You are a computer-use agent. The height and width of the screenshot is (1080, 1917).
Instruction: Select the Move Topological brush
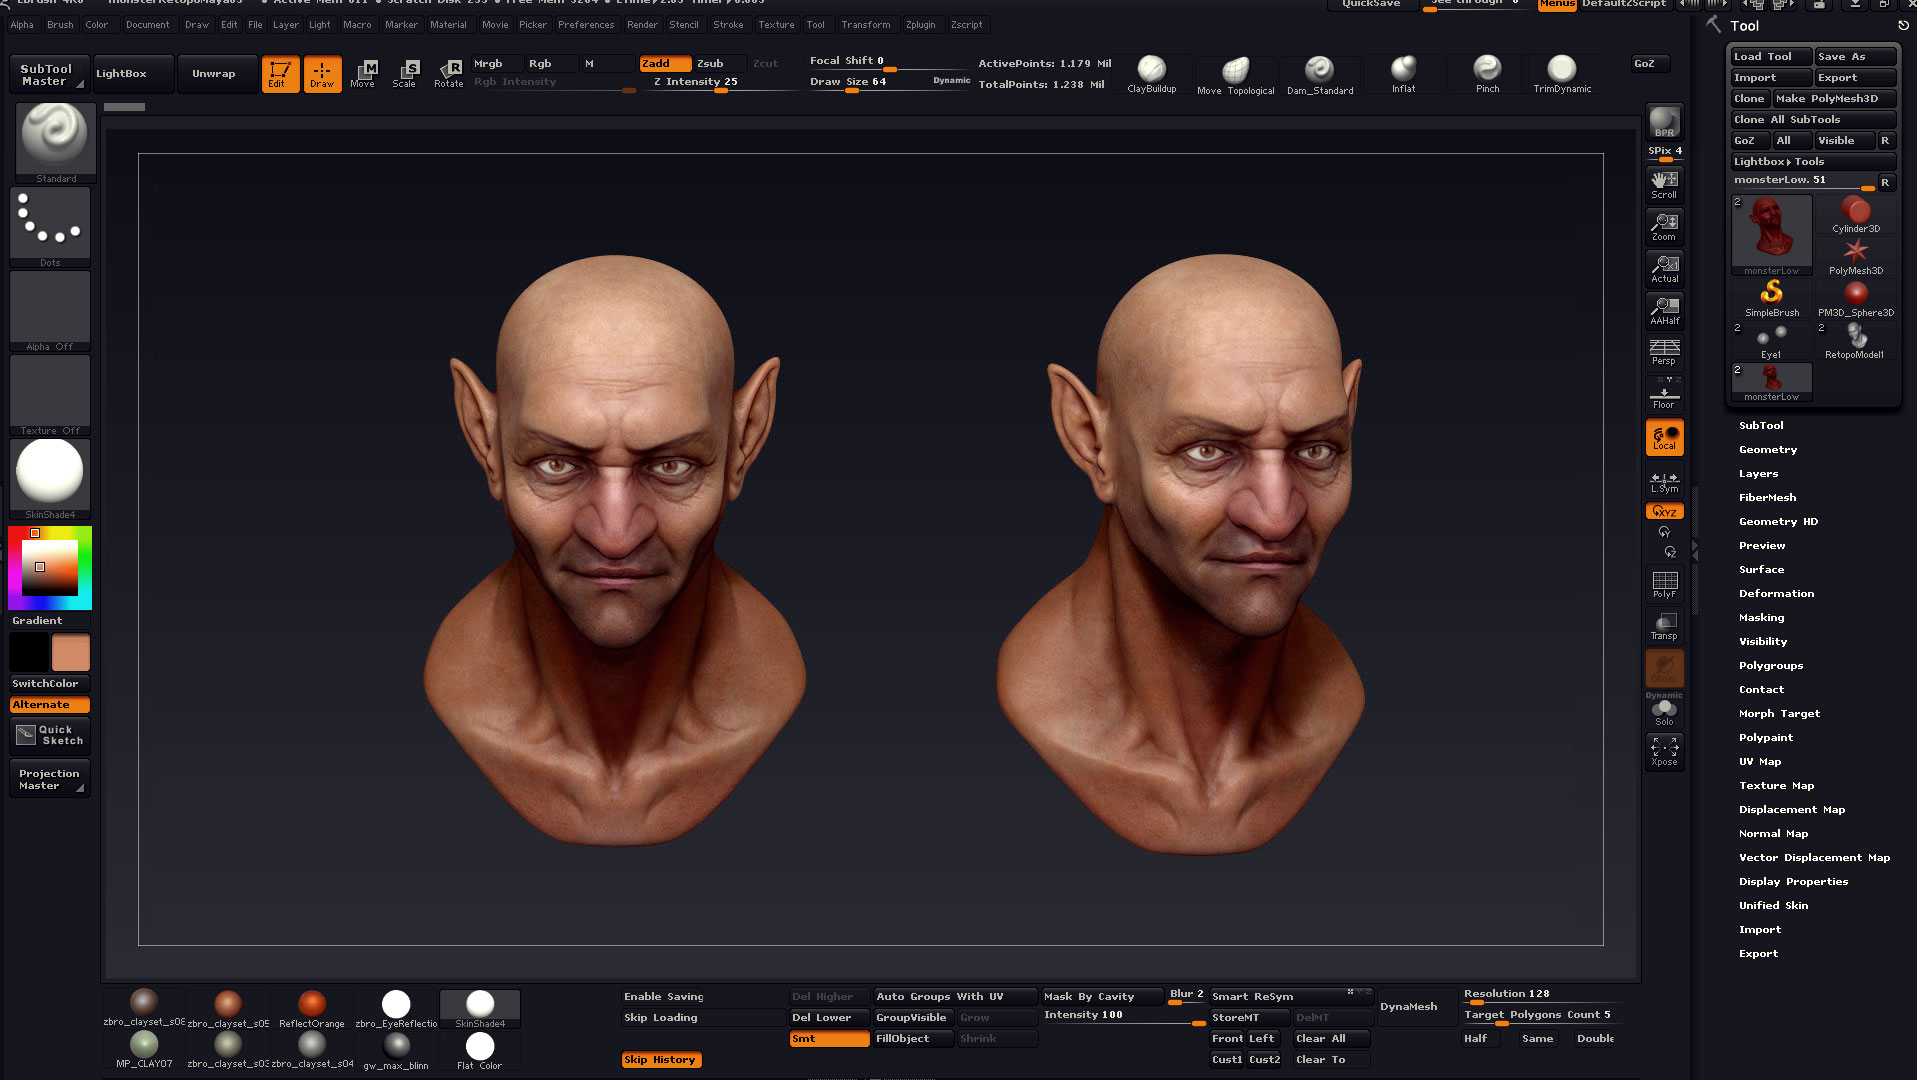(x=1235, y=75)
